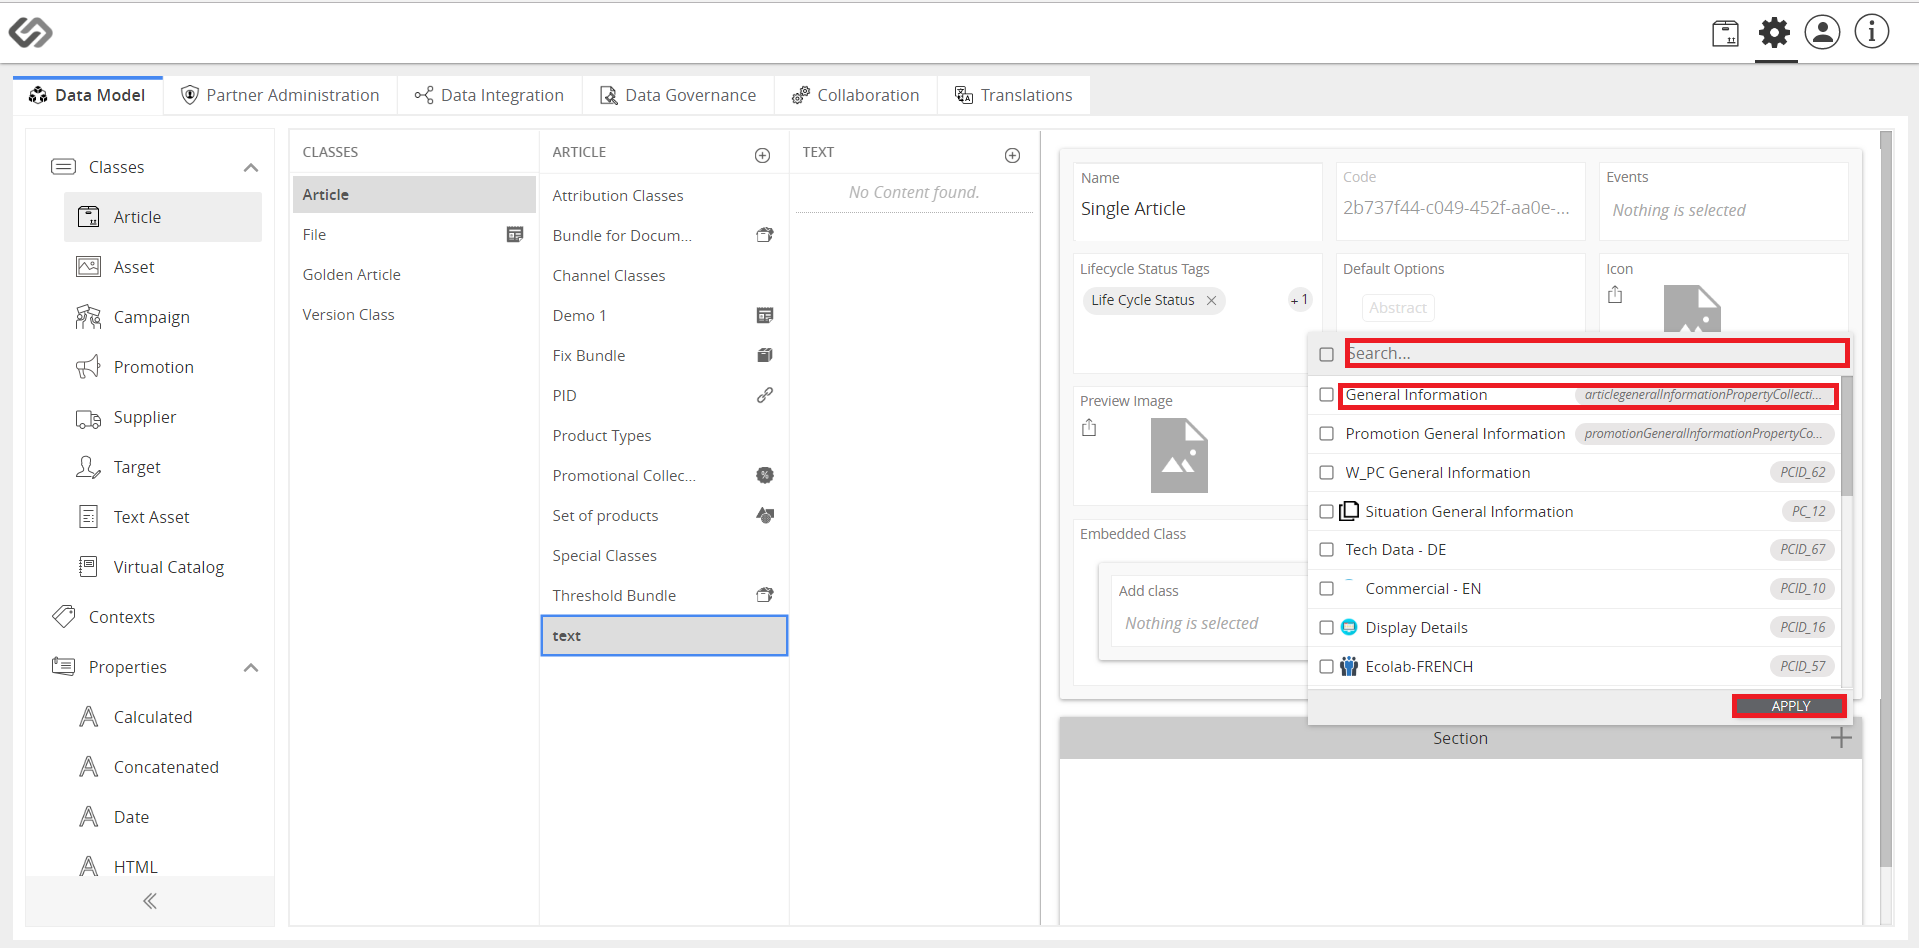The height and width of the screenshot is (948, 1919).
Task: Select the Virtual Catalog icon
Action: click(x=89, y=567)
